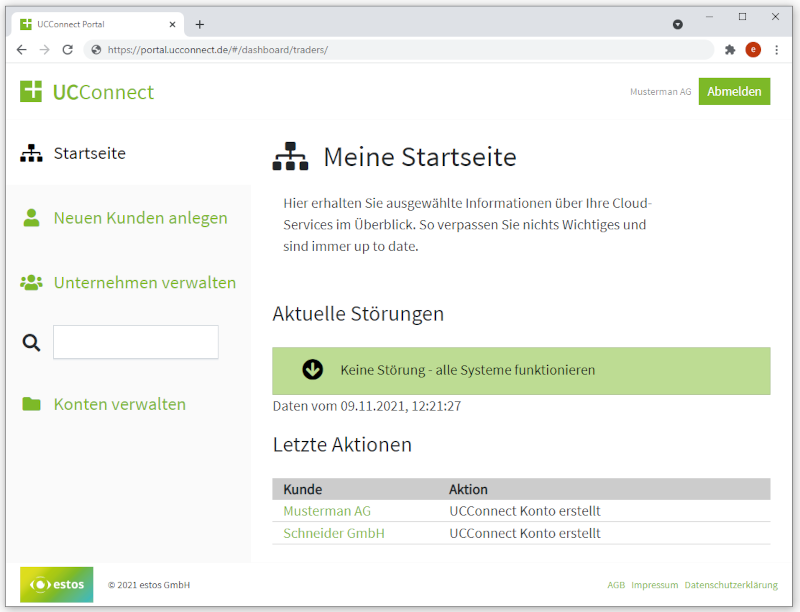Viewport: 800px width, 612px height.
Task: Click the UCConnect logo in the header
Action: click(x=87, y=92)
